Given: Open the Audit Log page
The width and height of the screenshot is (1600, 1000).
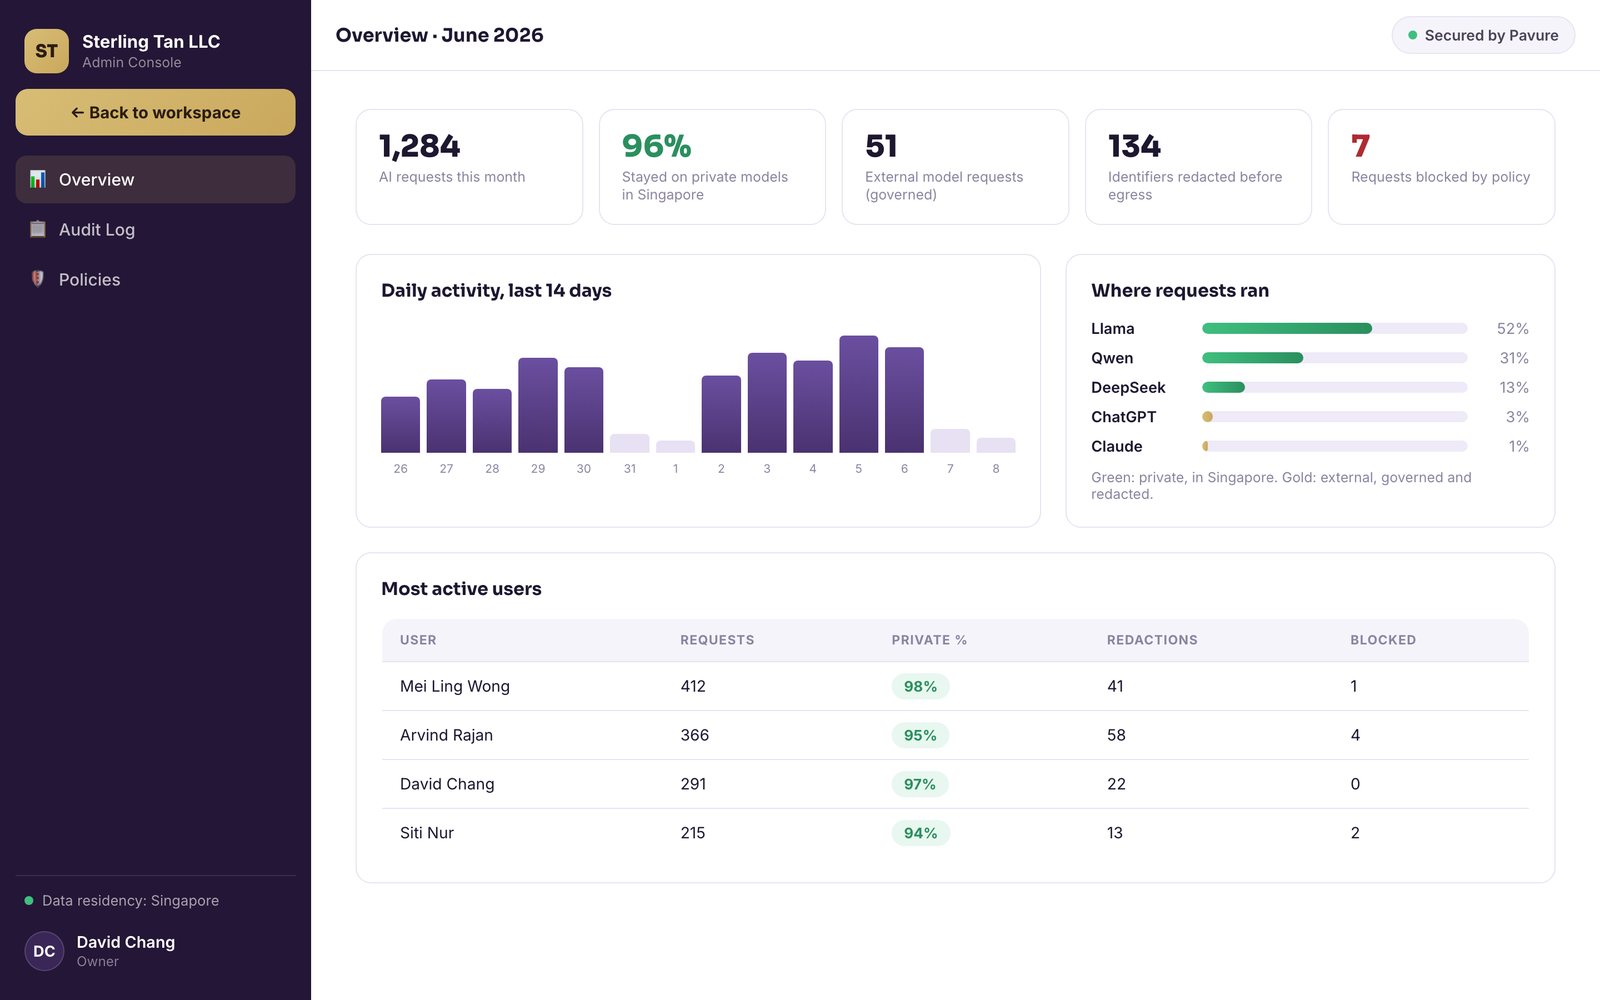Looking at the screenshot, I should (155, 229).
